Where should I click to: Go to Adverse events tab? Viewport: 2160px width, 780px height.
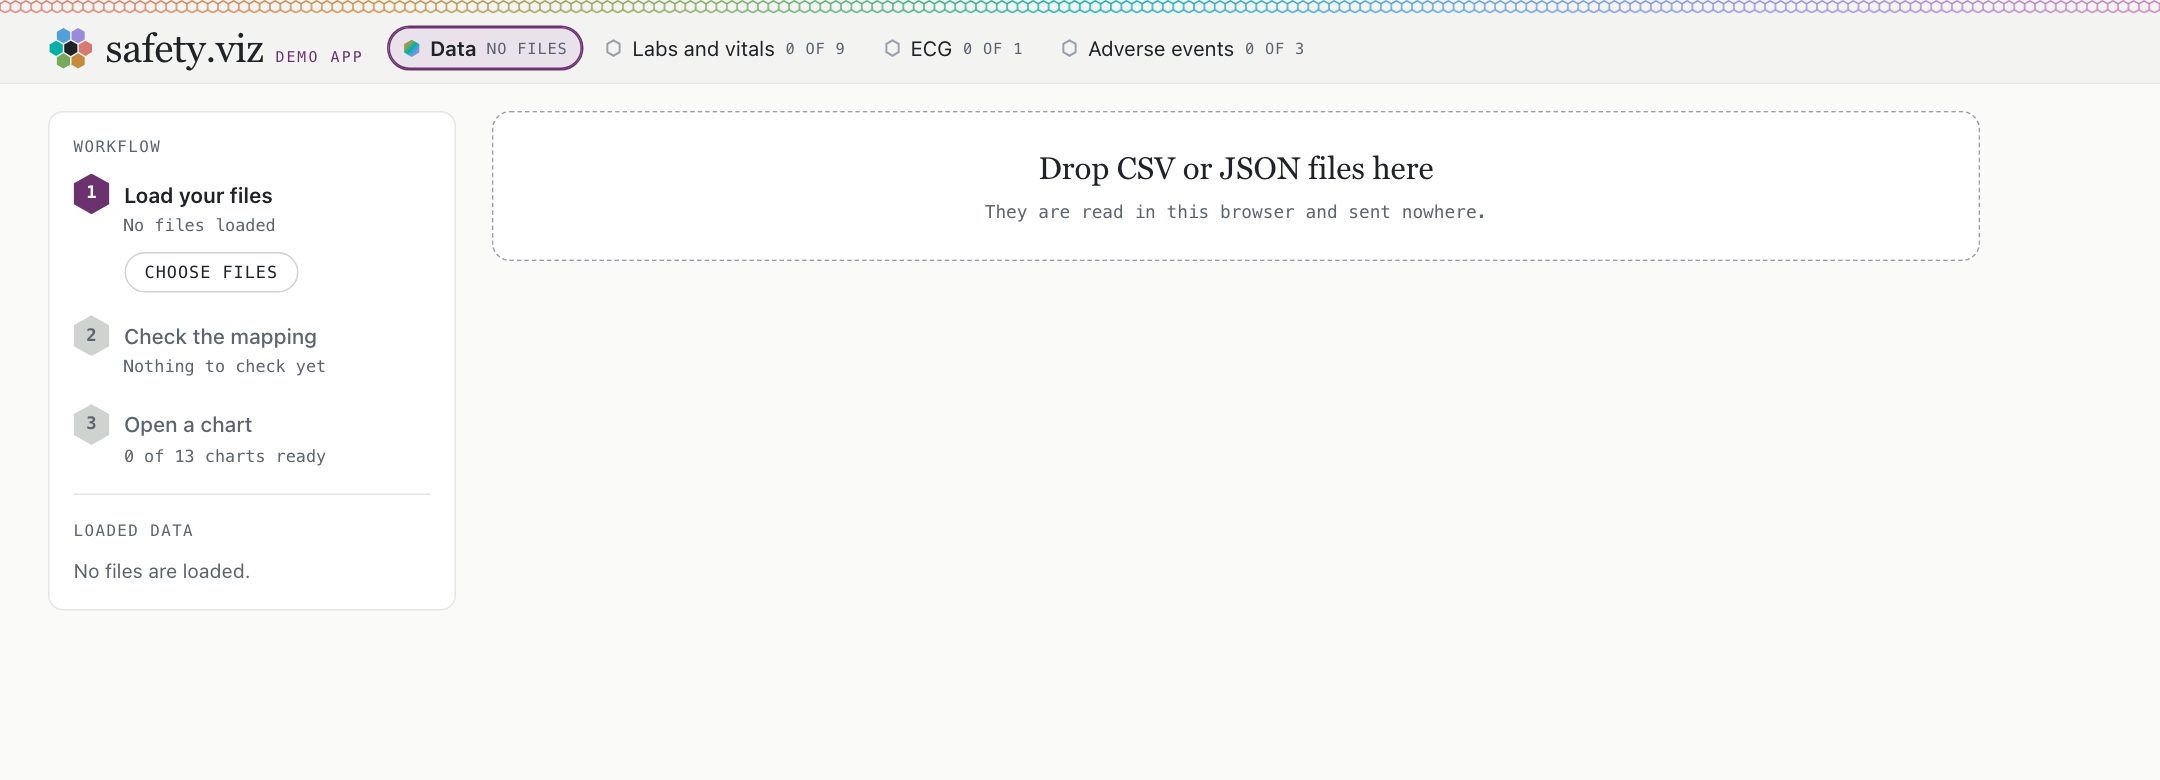pyautogui.click(x=1183, y=49)
